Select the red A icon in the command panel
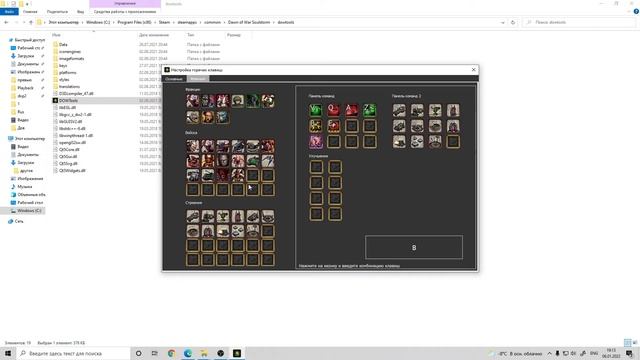 click(x=351, y=110)
